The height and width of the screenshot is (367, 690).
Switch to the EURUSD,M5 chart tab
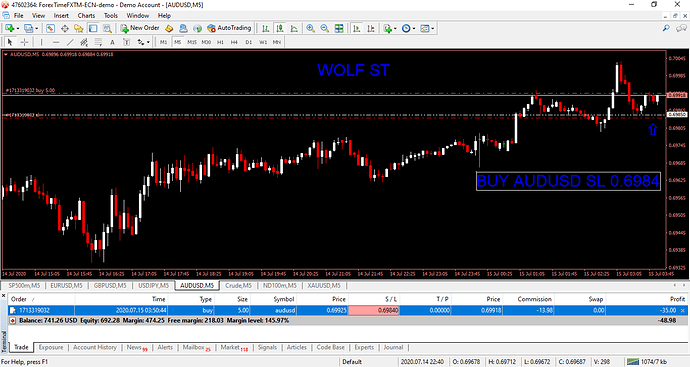point(66,286)
